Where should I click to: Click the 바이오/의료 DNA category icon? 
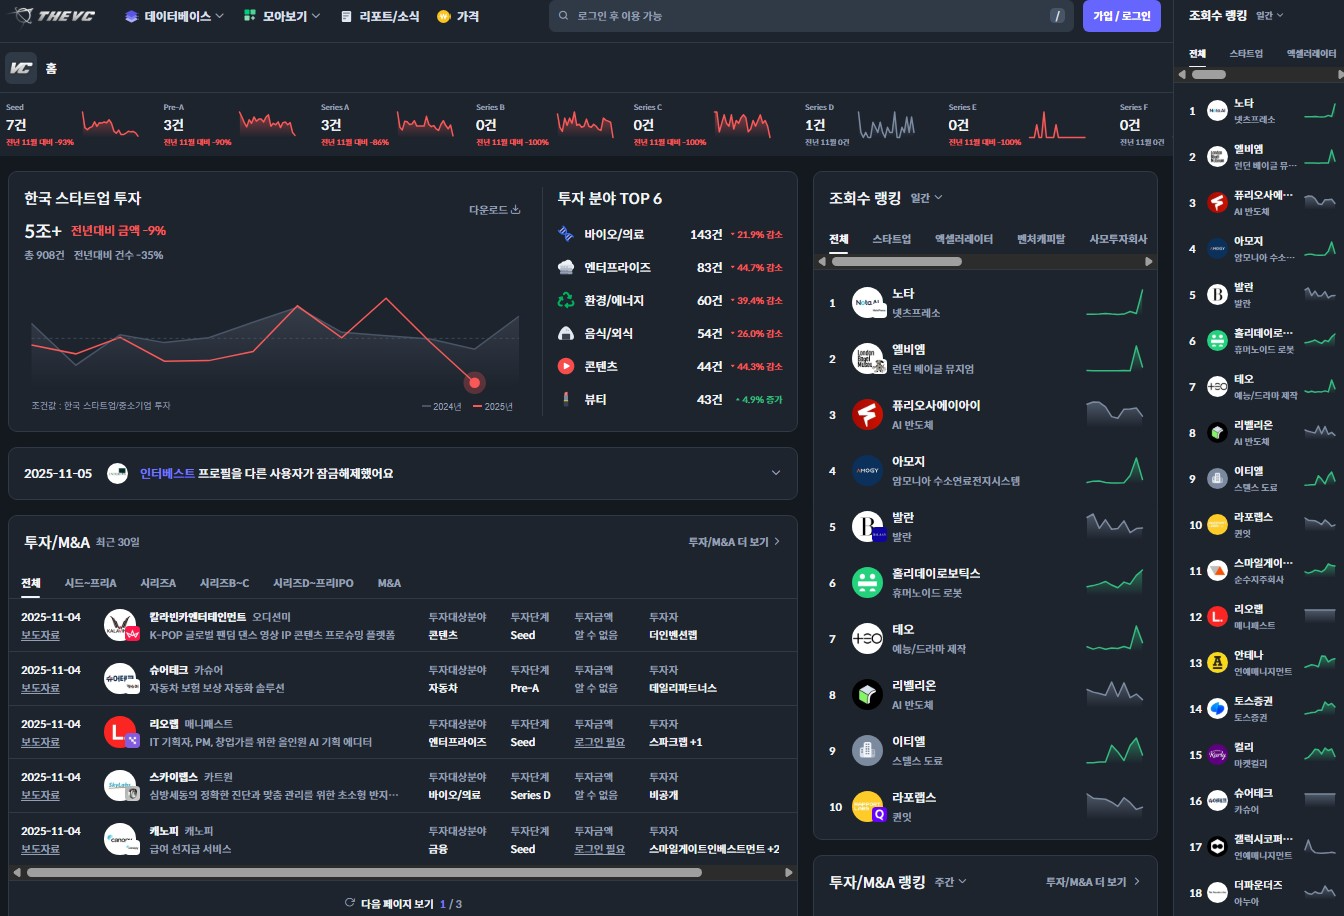(566, 235)
